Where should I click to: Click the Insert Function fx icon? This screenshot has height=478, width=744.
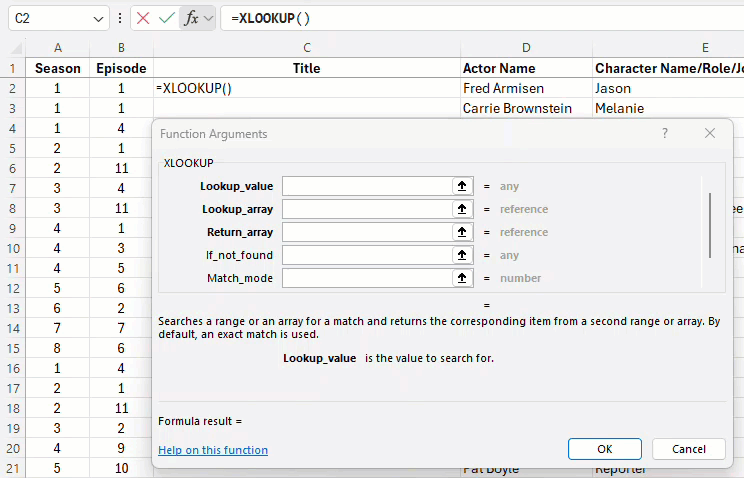tap(191, 18)
